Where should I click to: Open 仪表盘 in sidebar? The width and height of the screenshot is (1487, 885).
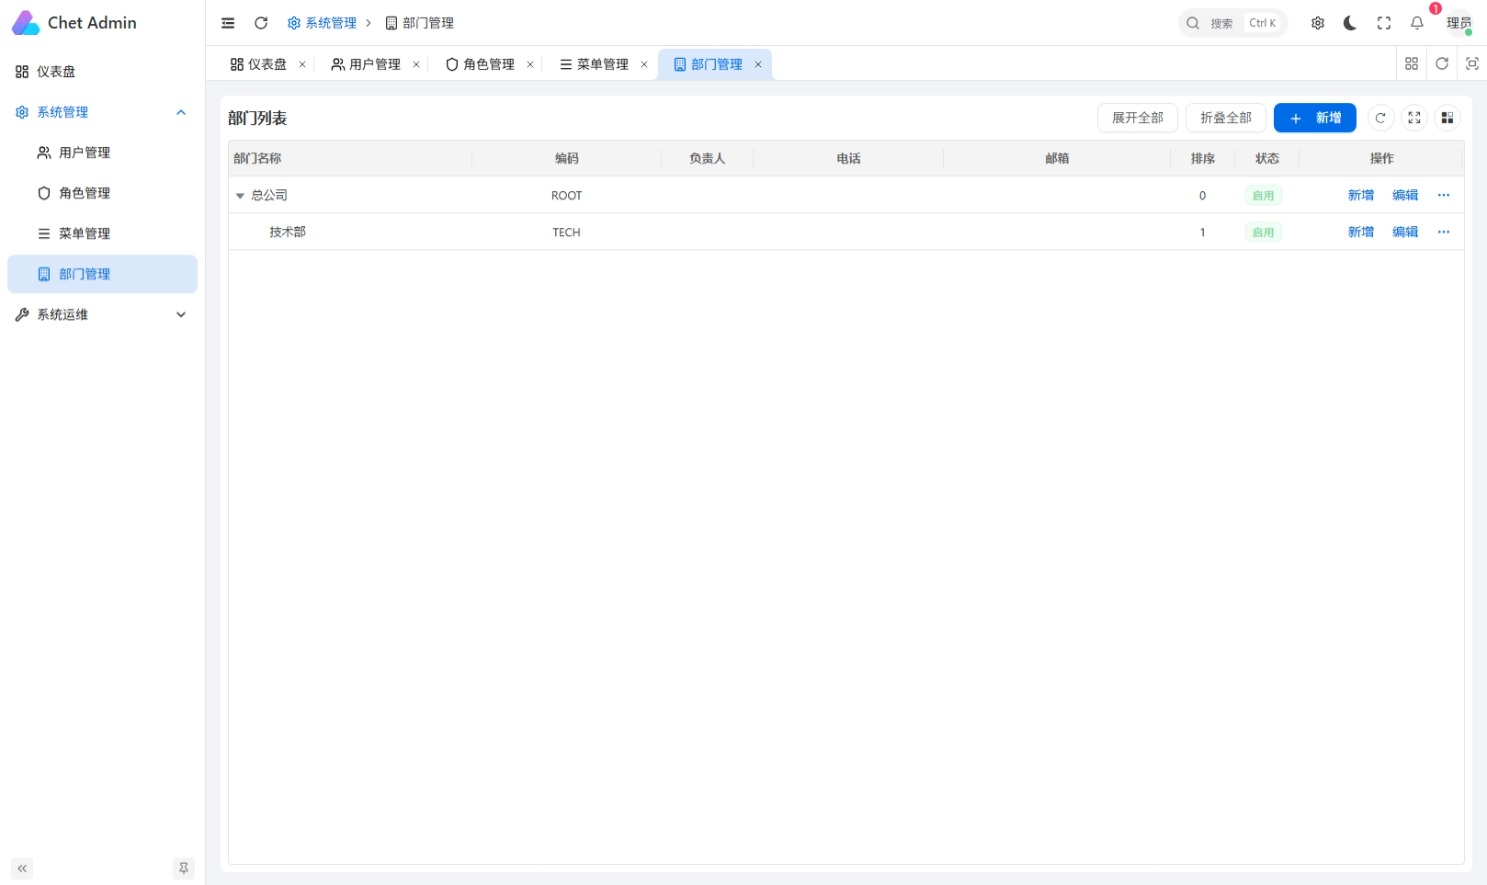pyautogui.click(x=102, y=72)
